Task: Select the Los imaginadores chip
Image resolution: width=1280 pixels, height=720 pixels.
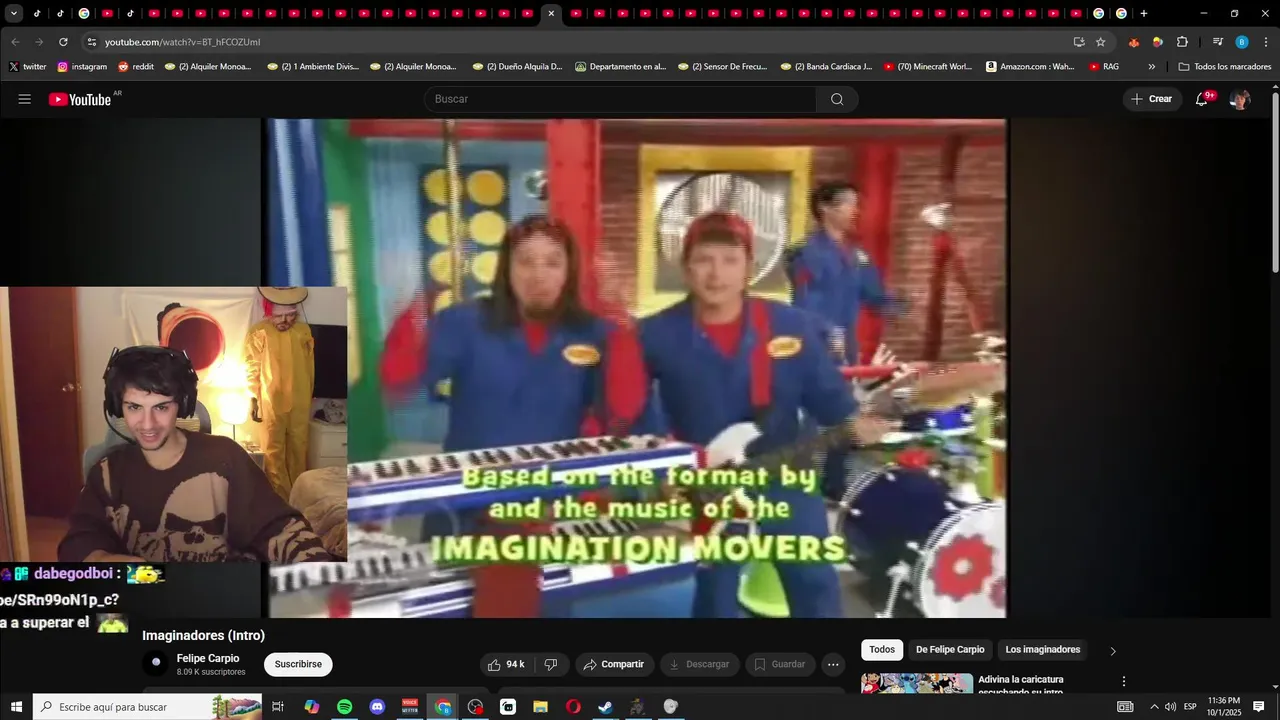Action: pyautogui.click(x=1043, y=650)
